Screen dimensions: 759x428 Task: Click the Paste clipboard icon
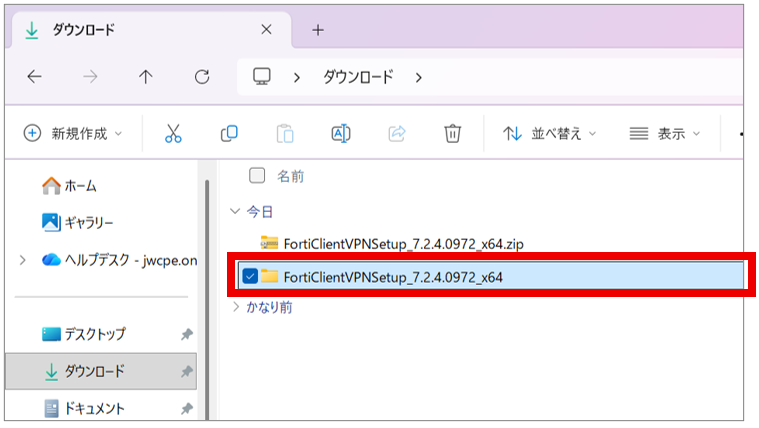click(285, 134)
